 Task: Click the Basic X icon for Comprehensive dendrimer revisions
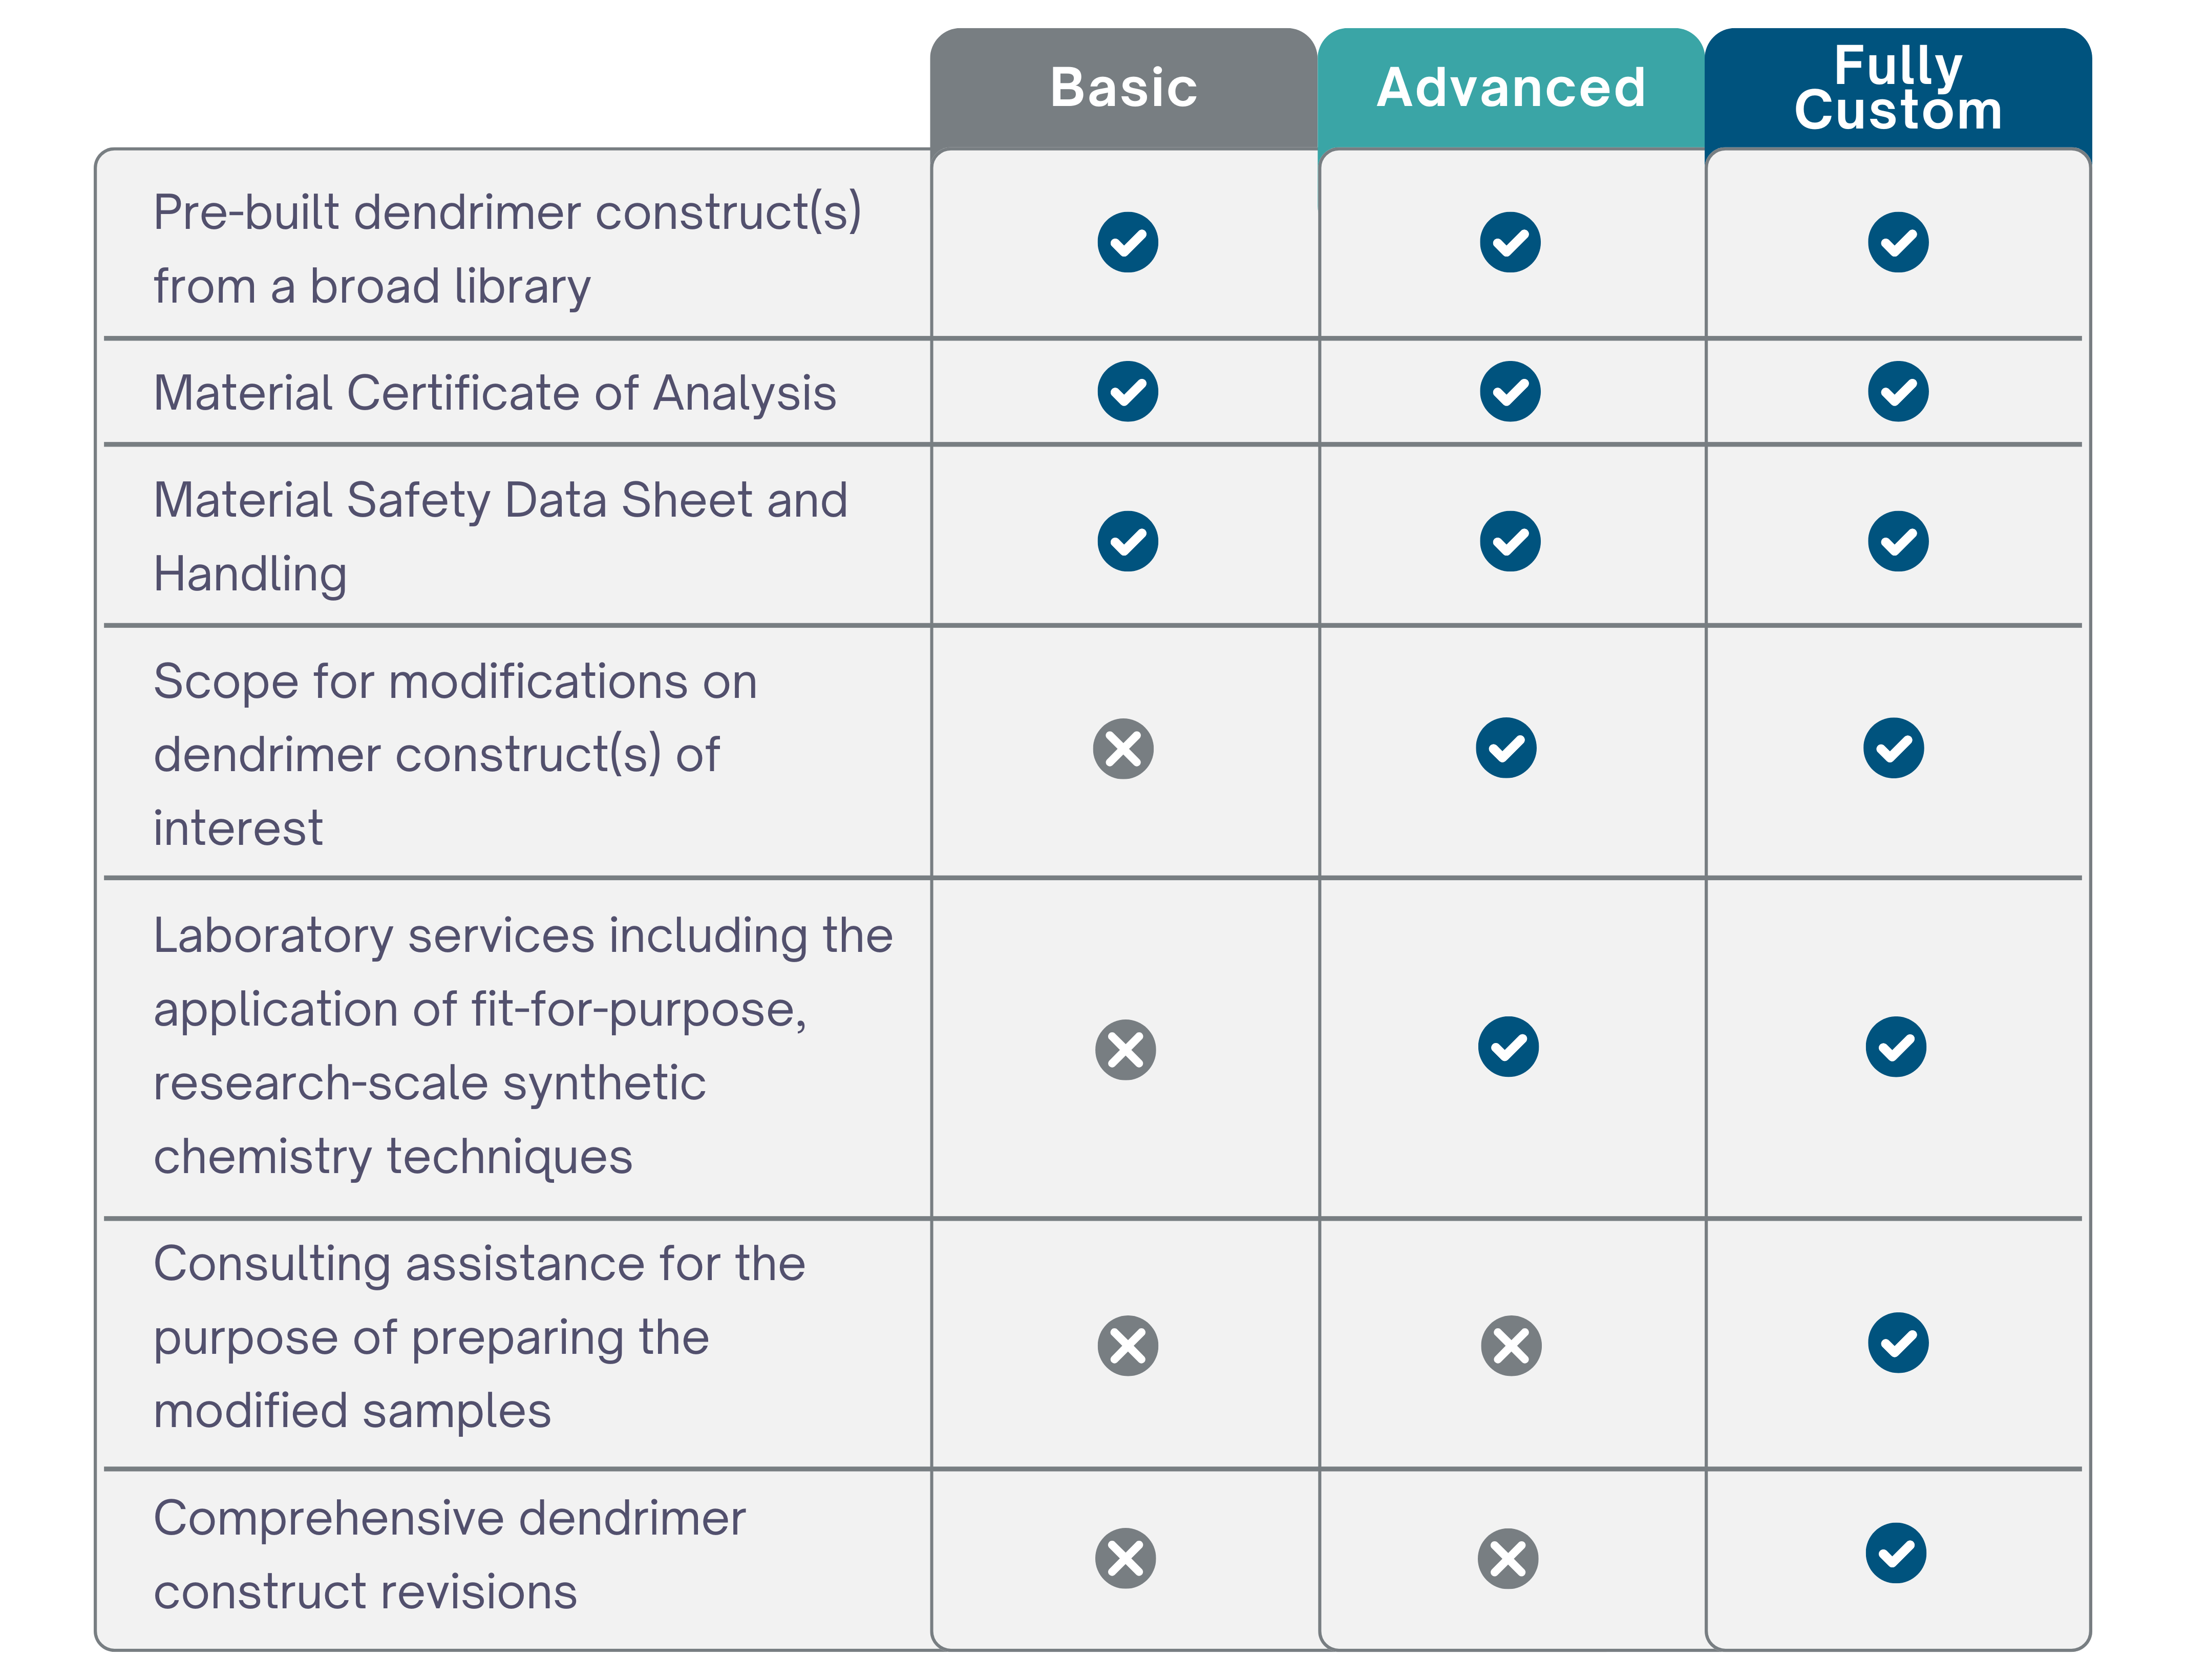point(1125,1558)
